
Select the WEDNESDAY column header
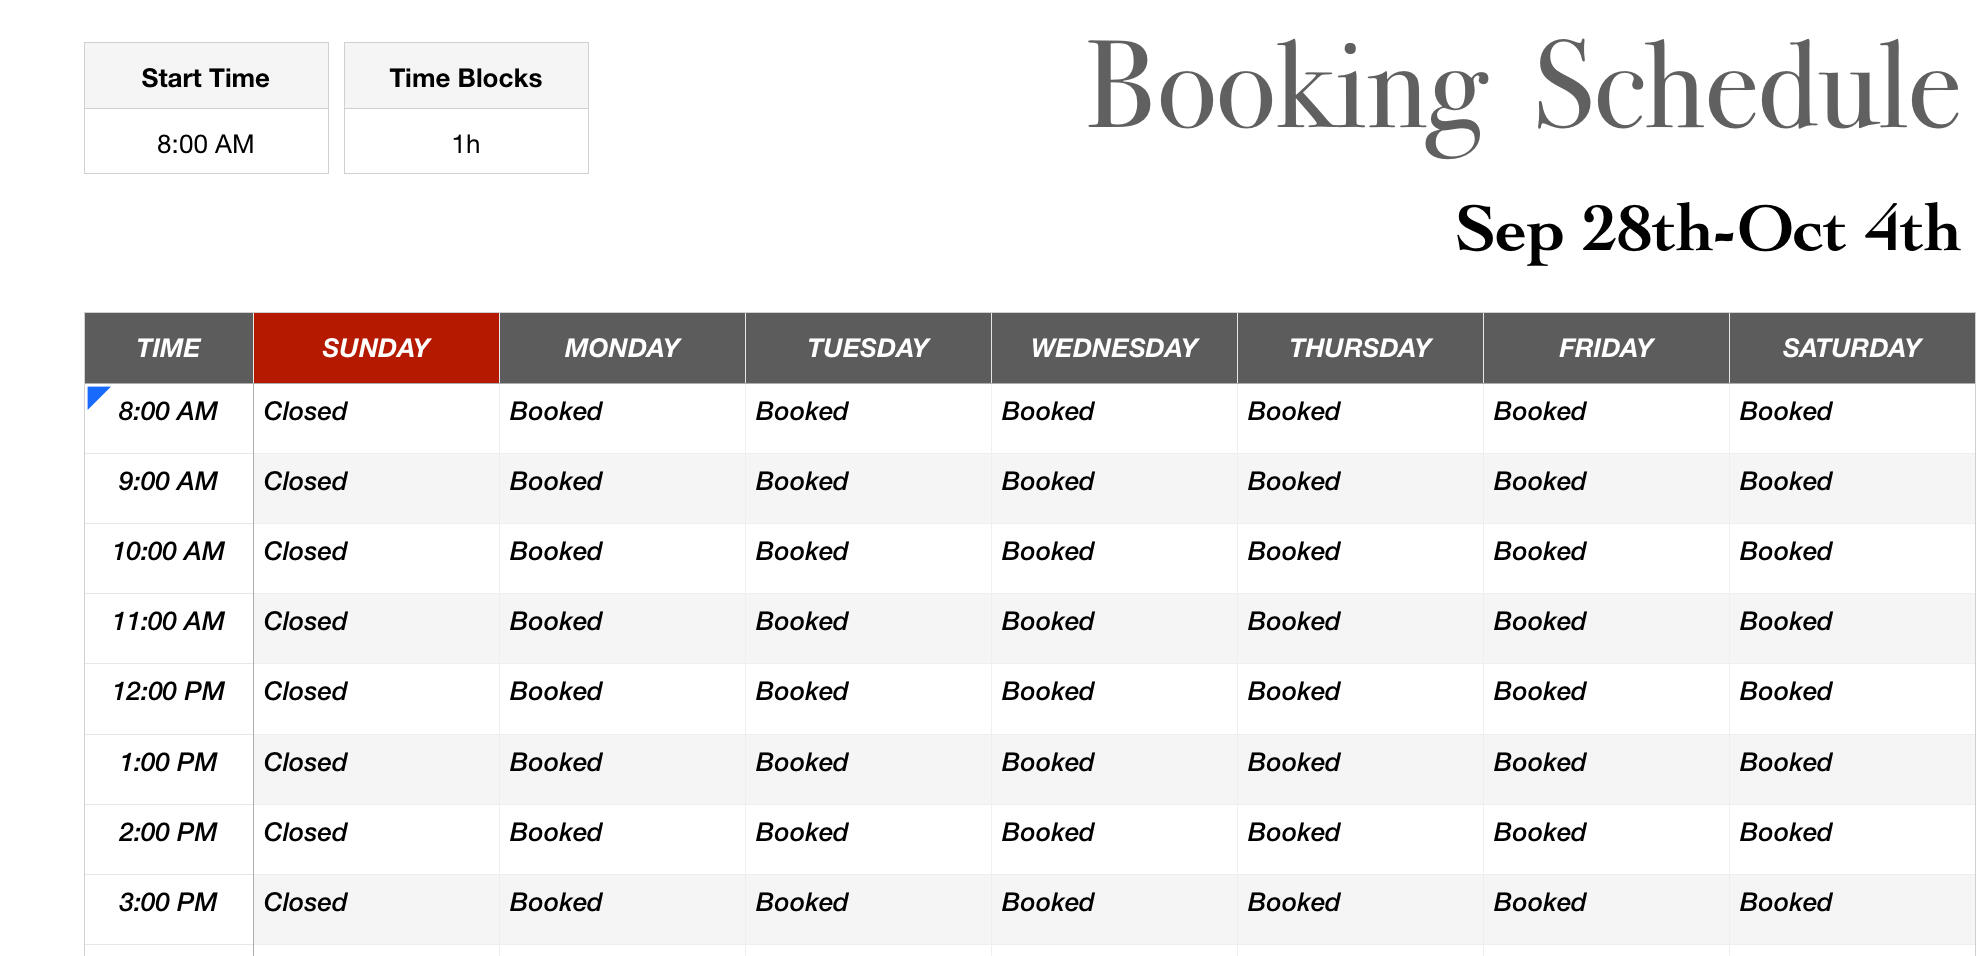1114,348
